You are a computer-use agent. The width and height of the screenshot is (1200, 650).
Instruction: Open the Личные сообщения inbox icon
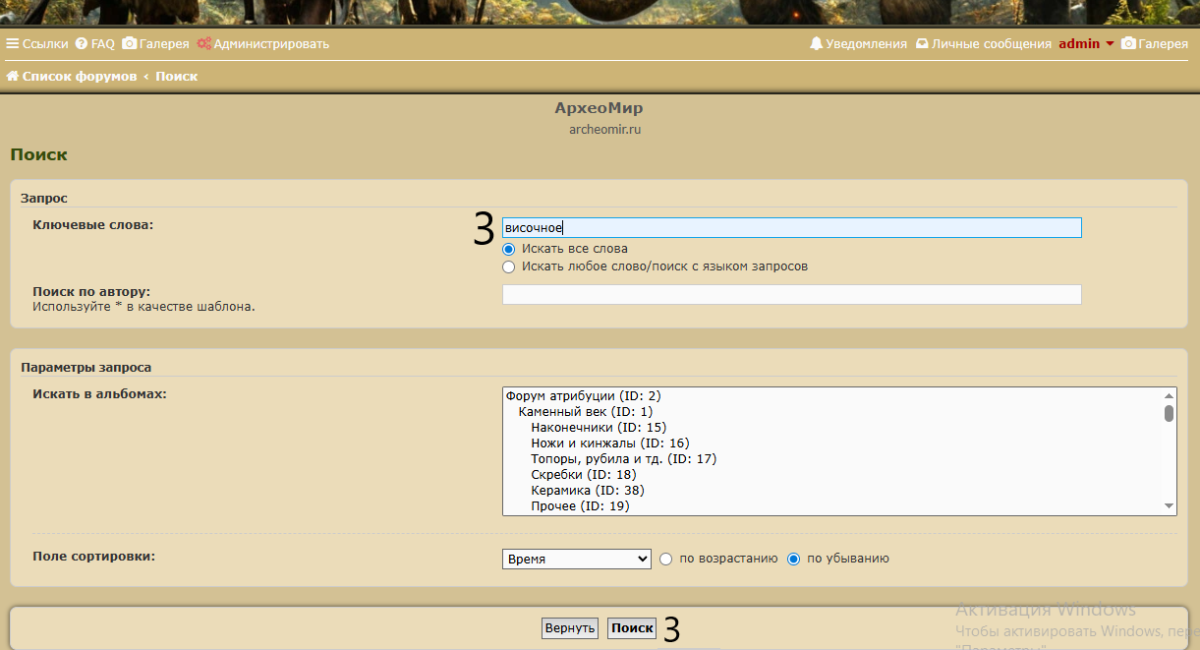(x=922, y=44)
